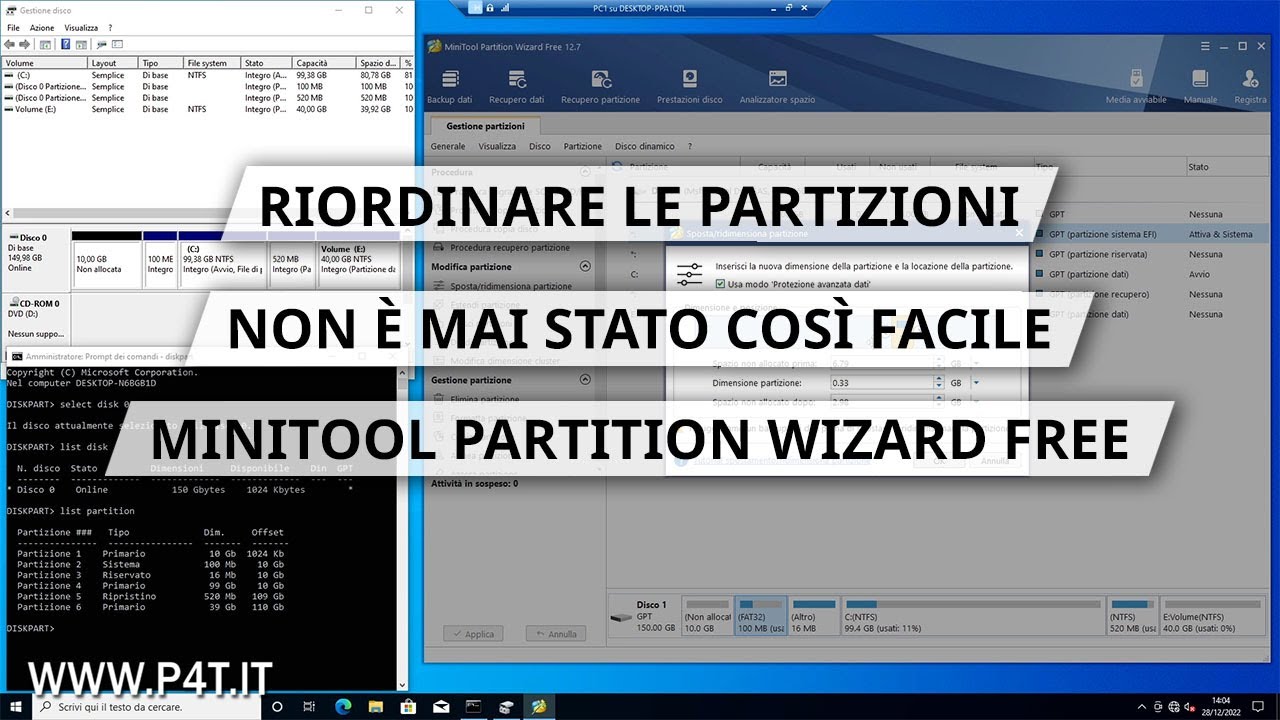The height and width of the screenshot is (720, 1280).
Task: Select (Altro) 16 MB block in disk map
Action: tap(814, 617)
